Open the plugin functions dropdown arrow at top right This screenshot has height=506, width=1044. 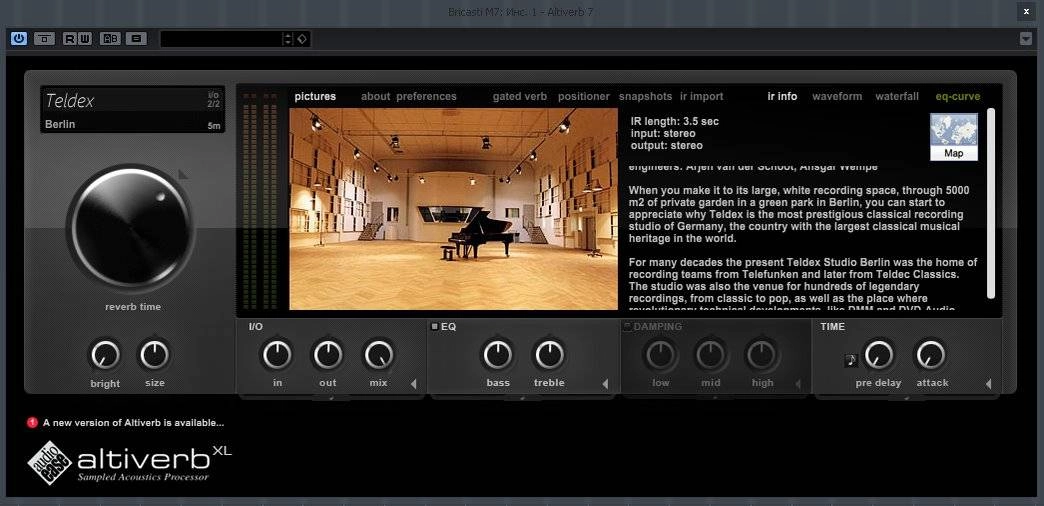[1026, 39]
